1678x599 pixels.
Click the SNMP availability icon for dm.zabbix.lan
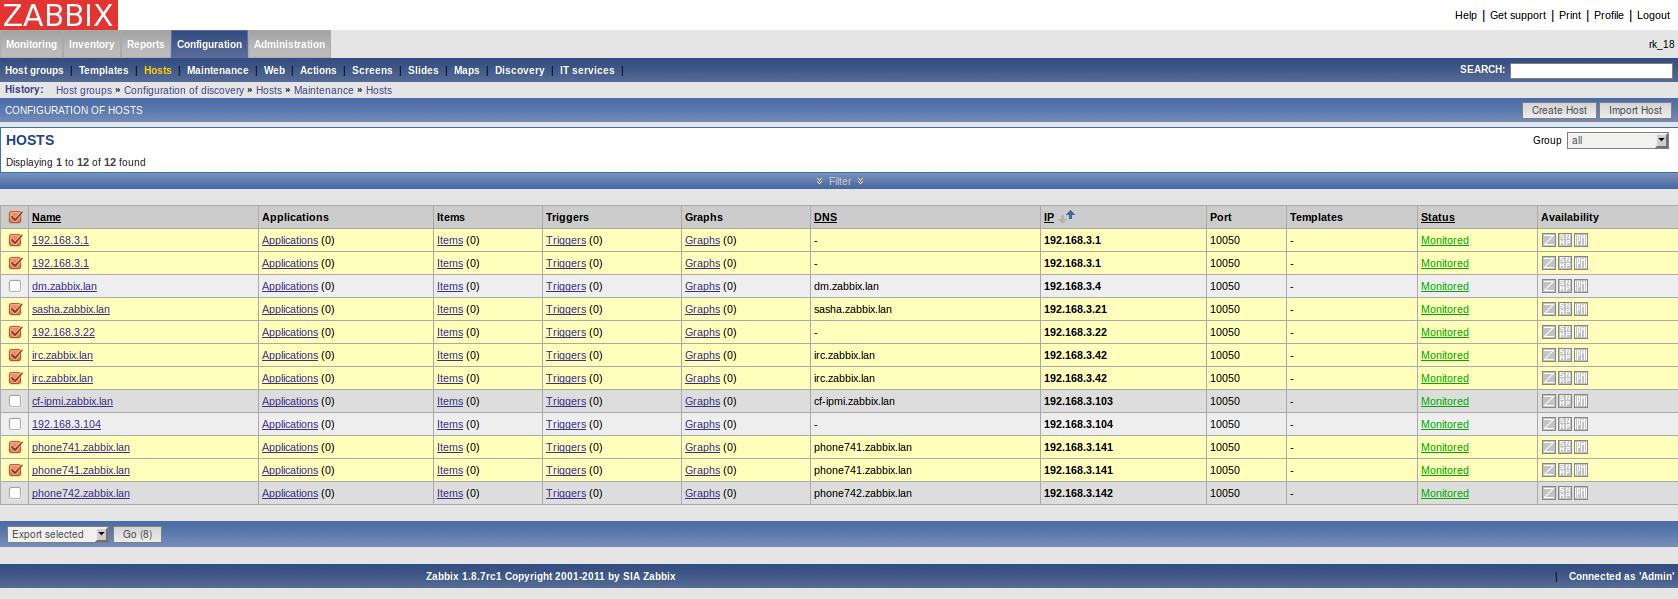point(1565,286)
